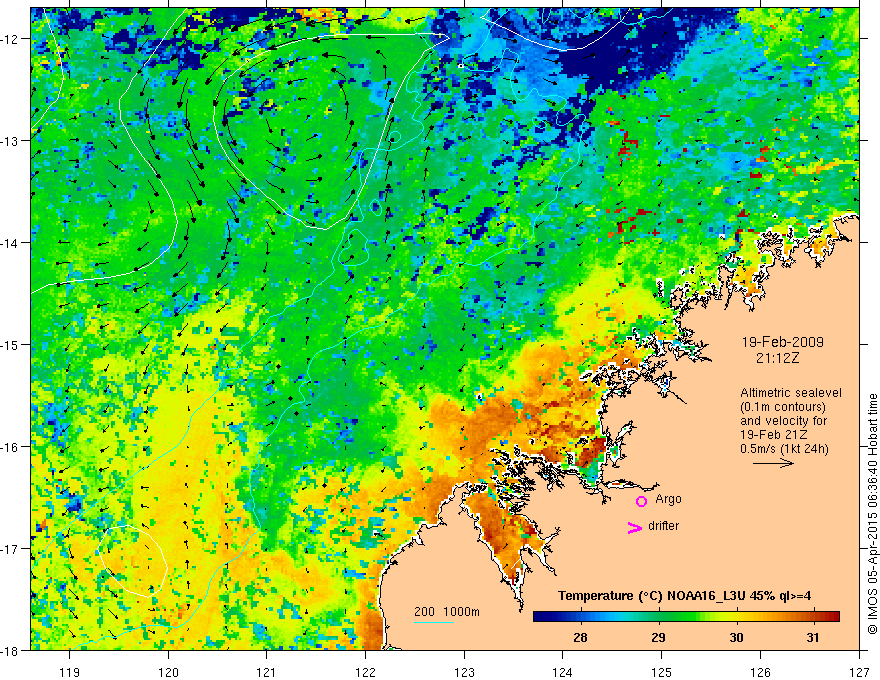Click the cyan 200 1000m contour legend line
Viewport: 880px width, 680px height.
click(x=434, y=622)
